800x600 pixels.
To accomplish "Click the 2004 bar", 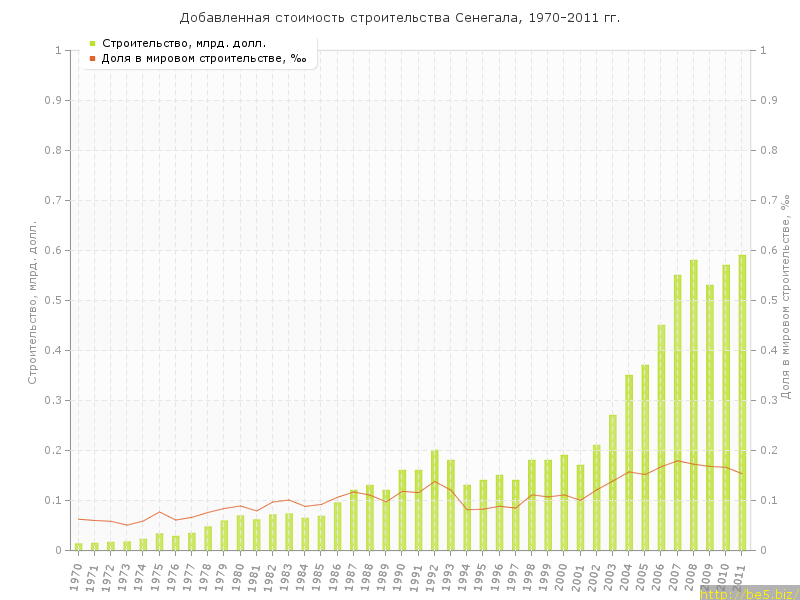I will (629, 462).
